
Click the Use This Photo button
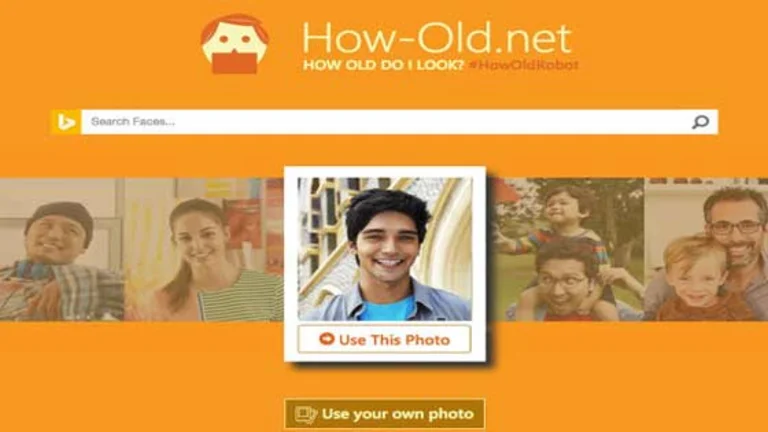tap(384, 339)
